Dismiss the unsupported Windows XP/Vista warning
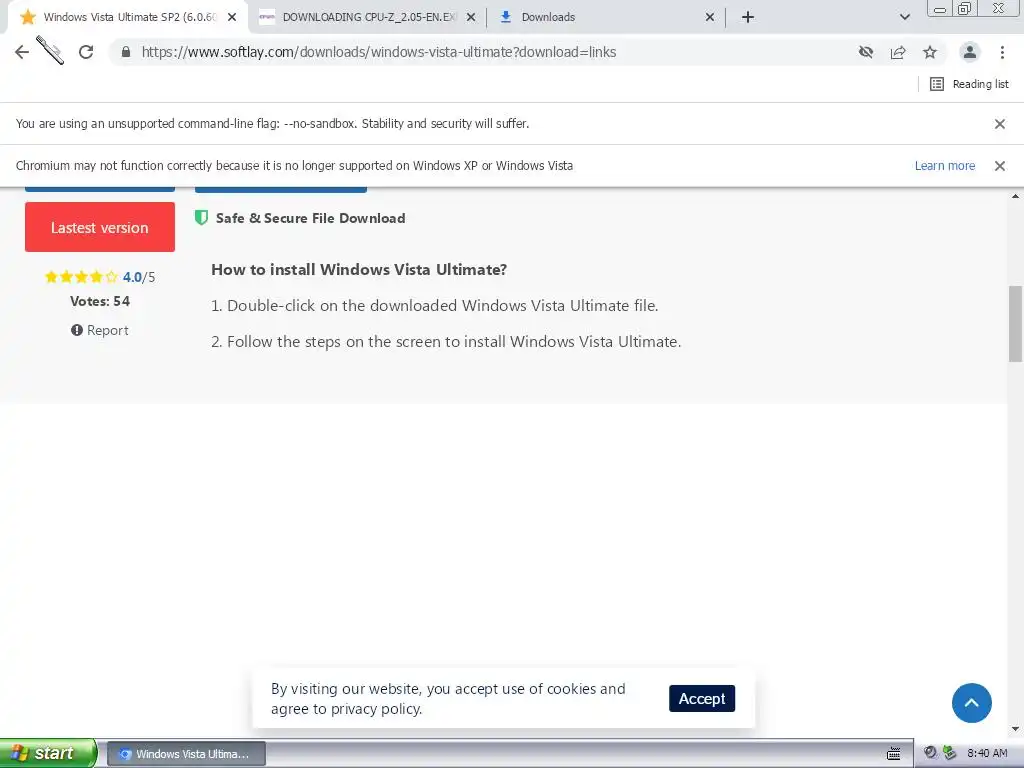 999,166
